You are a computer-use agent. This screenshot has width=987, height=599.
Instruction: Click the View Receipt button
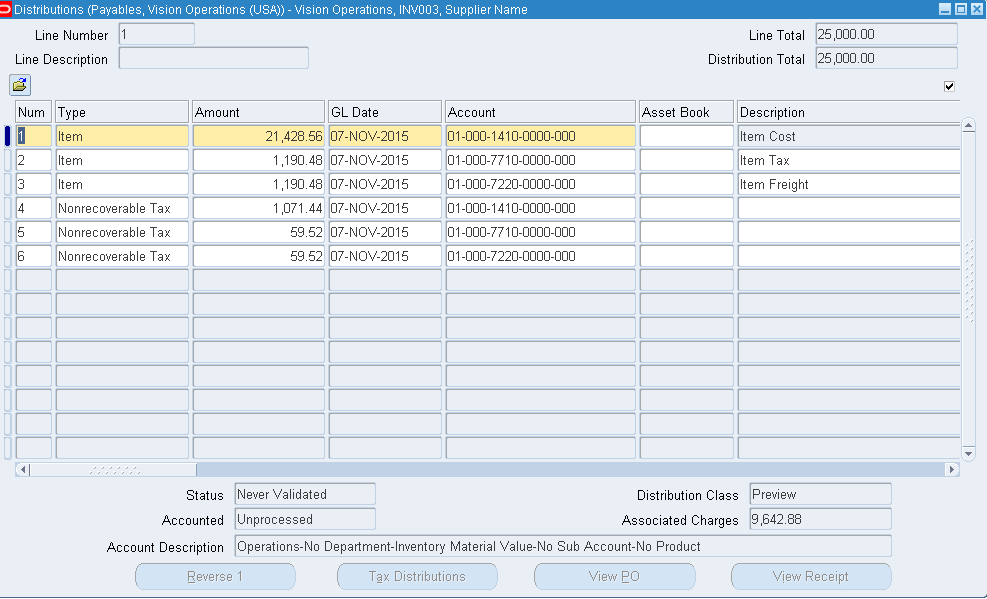click(x=810, y=576)
